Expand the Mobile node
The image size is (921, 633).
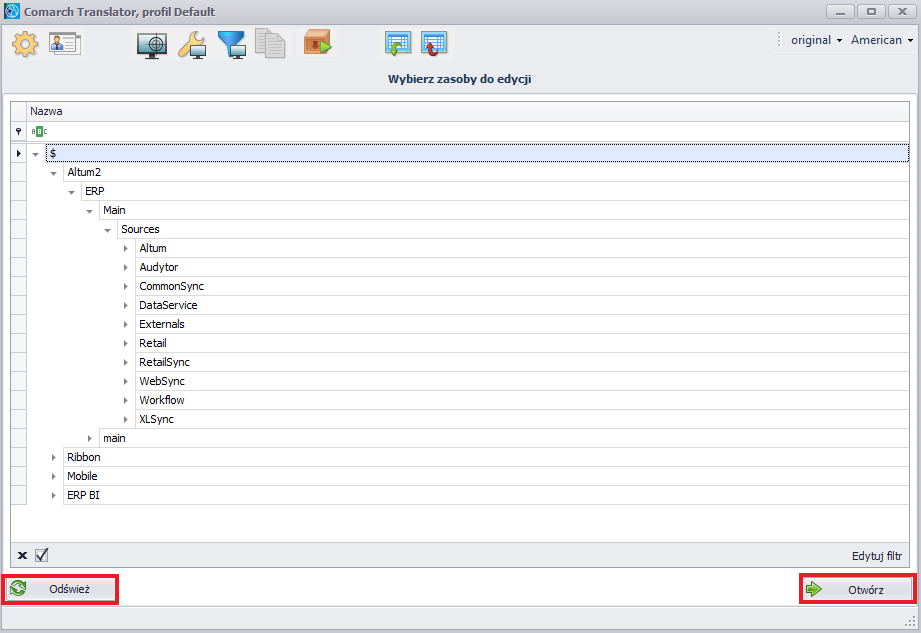pos(53,477)
